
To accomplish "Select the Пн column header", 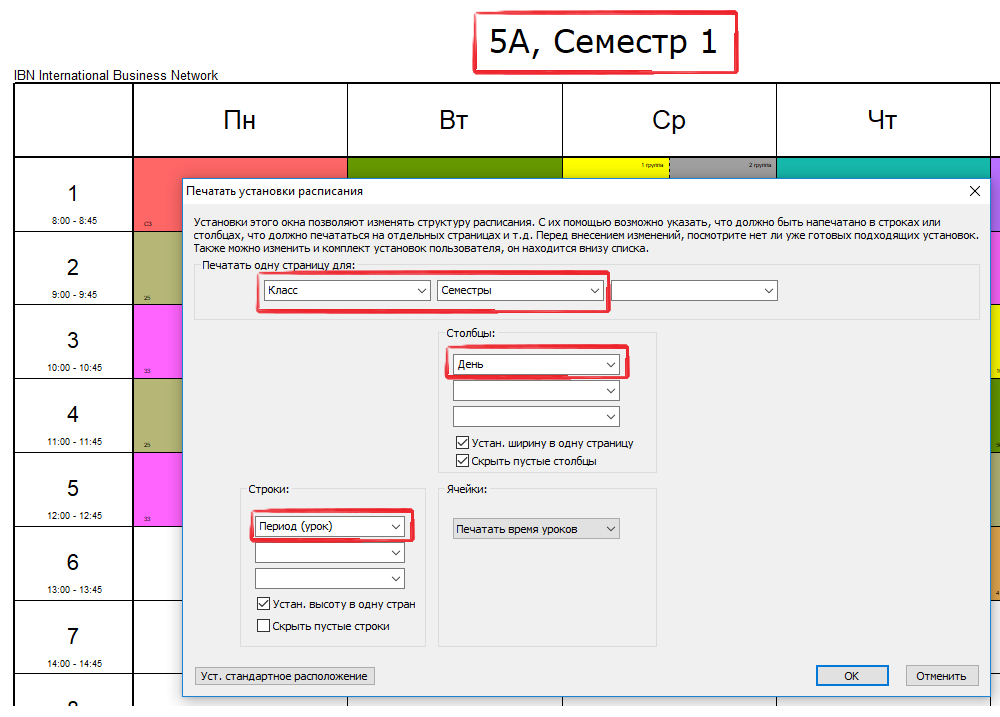I will point(240,121).
